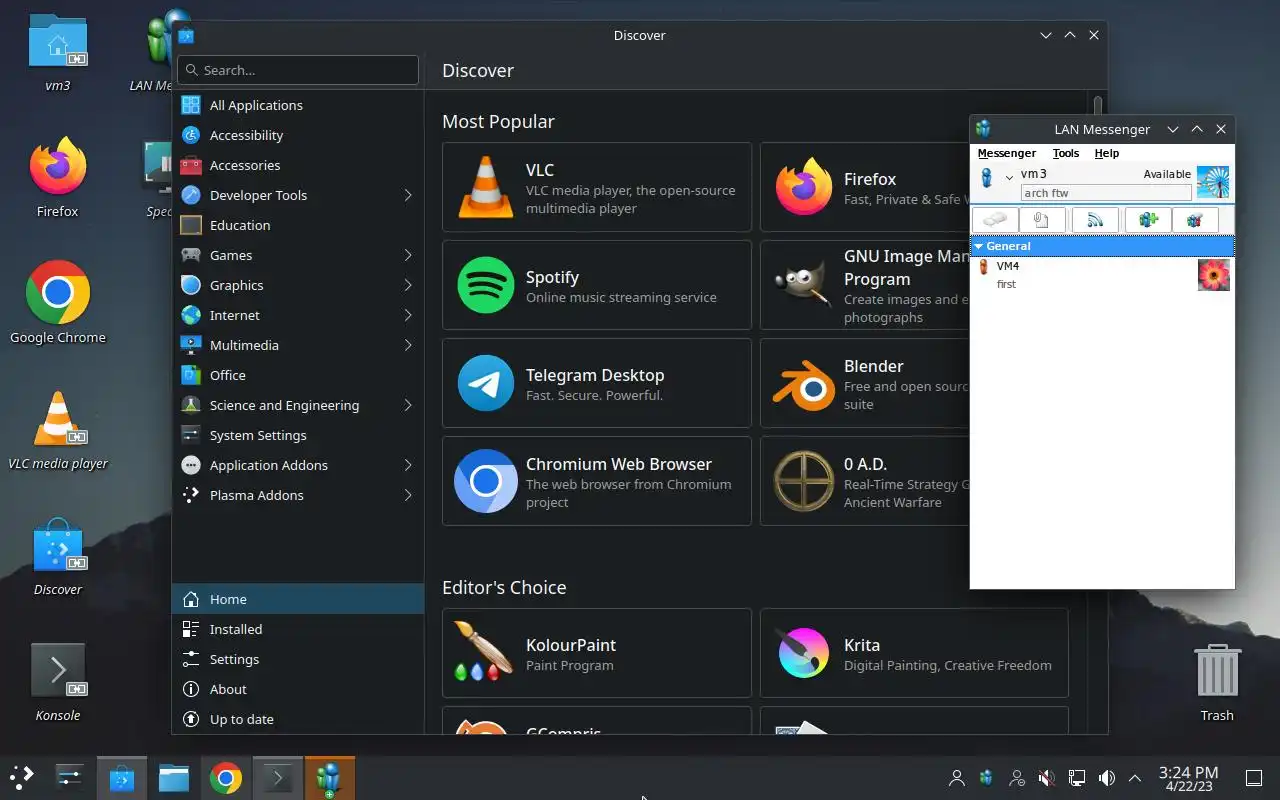Viewport: 1280px width, 800px height.
Task: Select VM4 contact in LAN Messenger
Action: [1102, 275]
